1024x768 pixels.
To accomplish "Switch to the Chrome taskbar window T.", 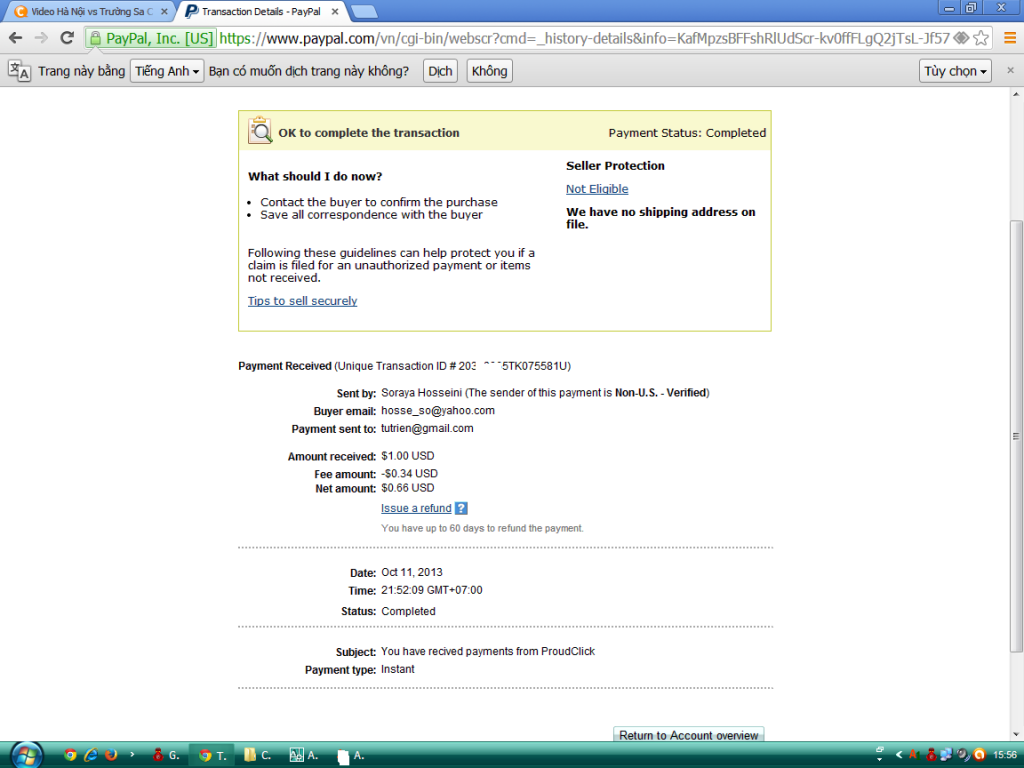I will pos(213,755).
